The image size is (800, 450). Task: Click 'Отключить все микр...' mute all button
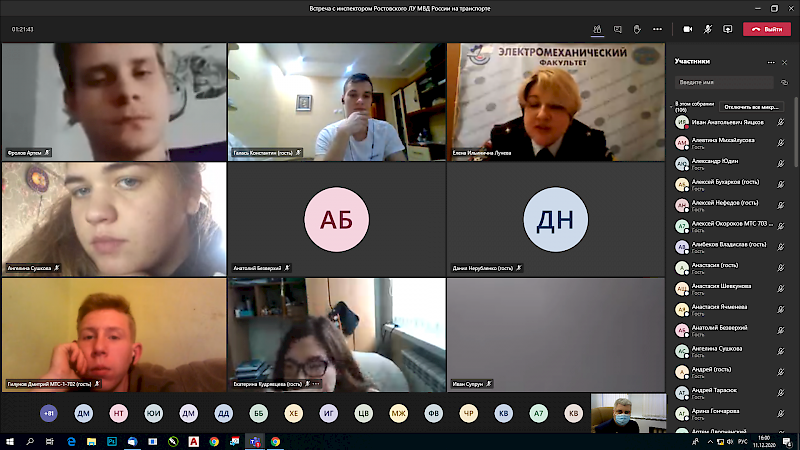tap(750, 105)
